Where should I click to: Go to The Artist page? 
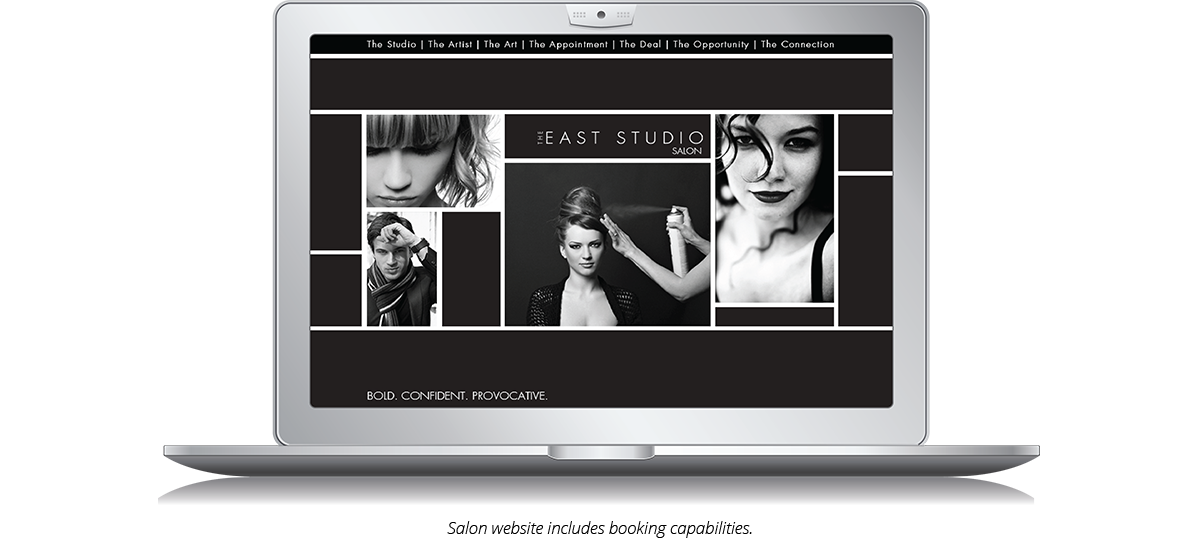[x=450, y=45]
